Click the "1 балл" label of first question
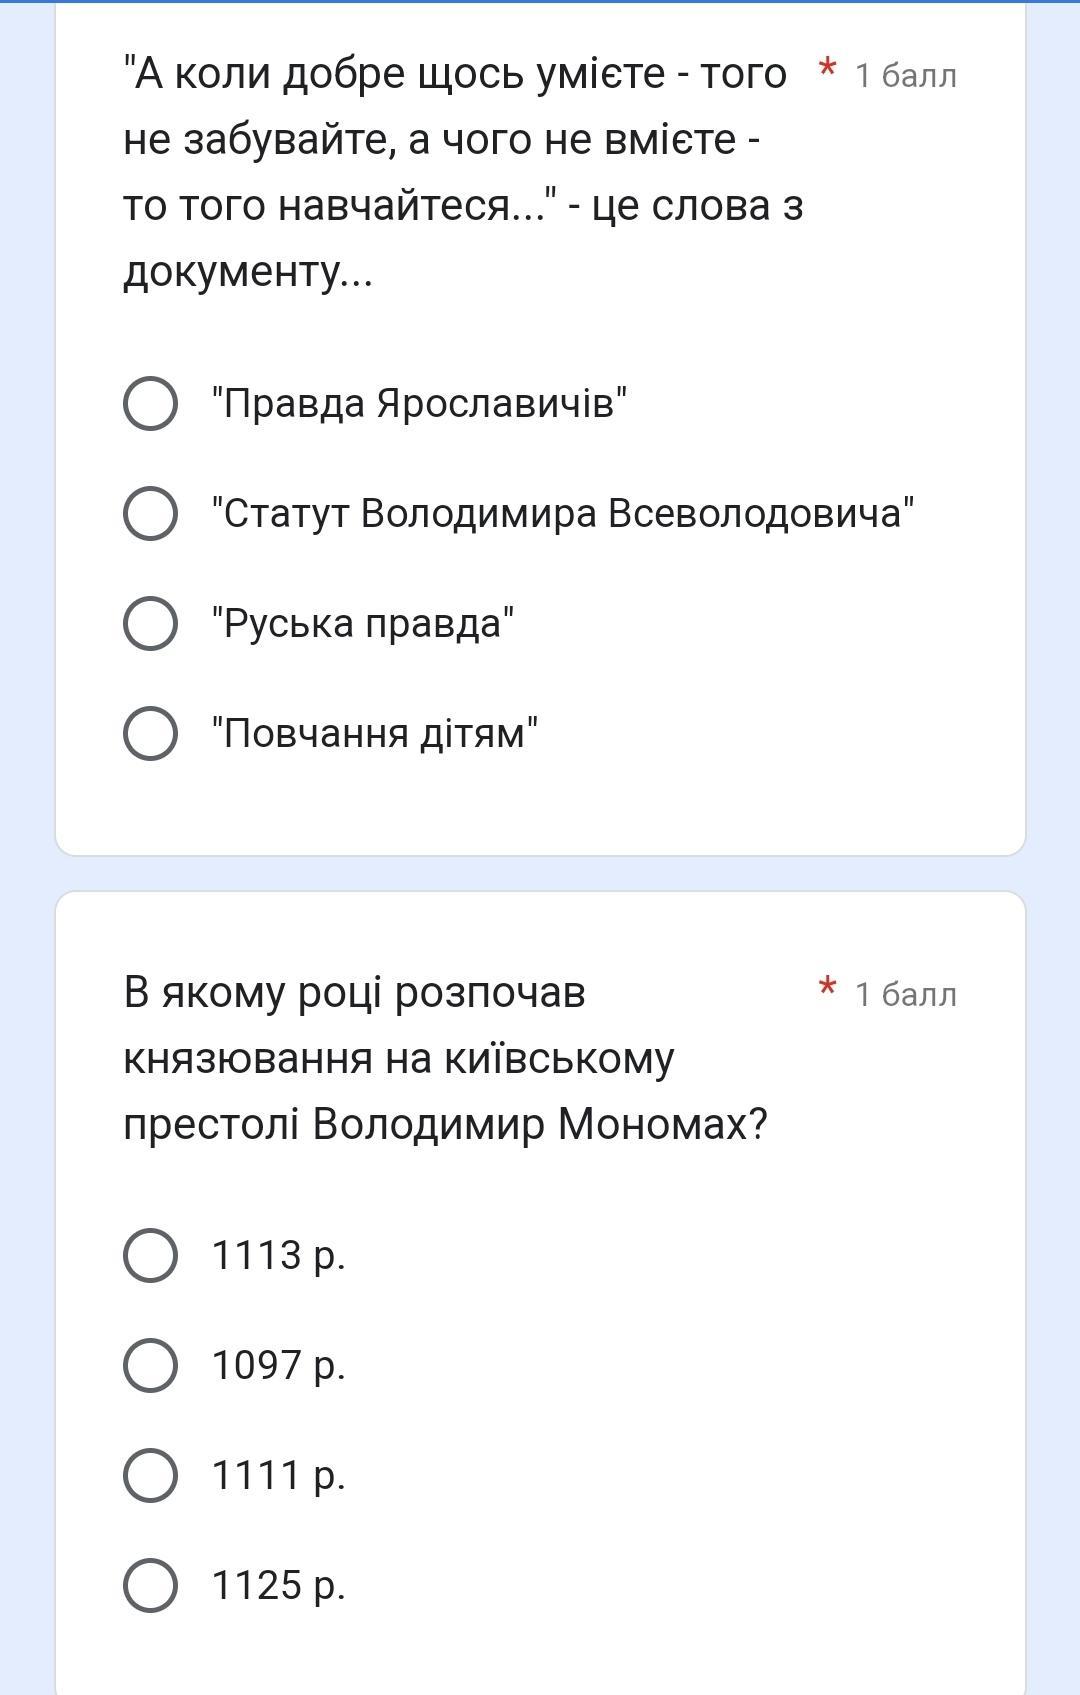The width and height of the screenshot is (1080, 1695). (905, 76)
